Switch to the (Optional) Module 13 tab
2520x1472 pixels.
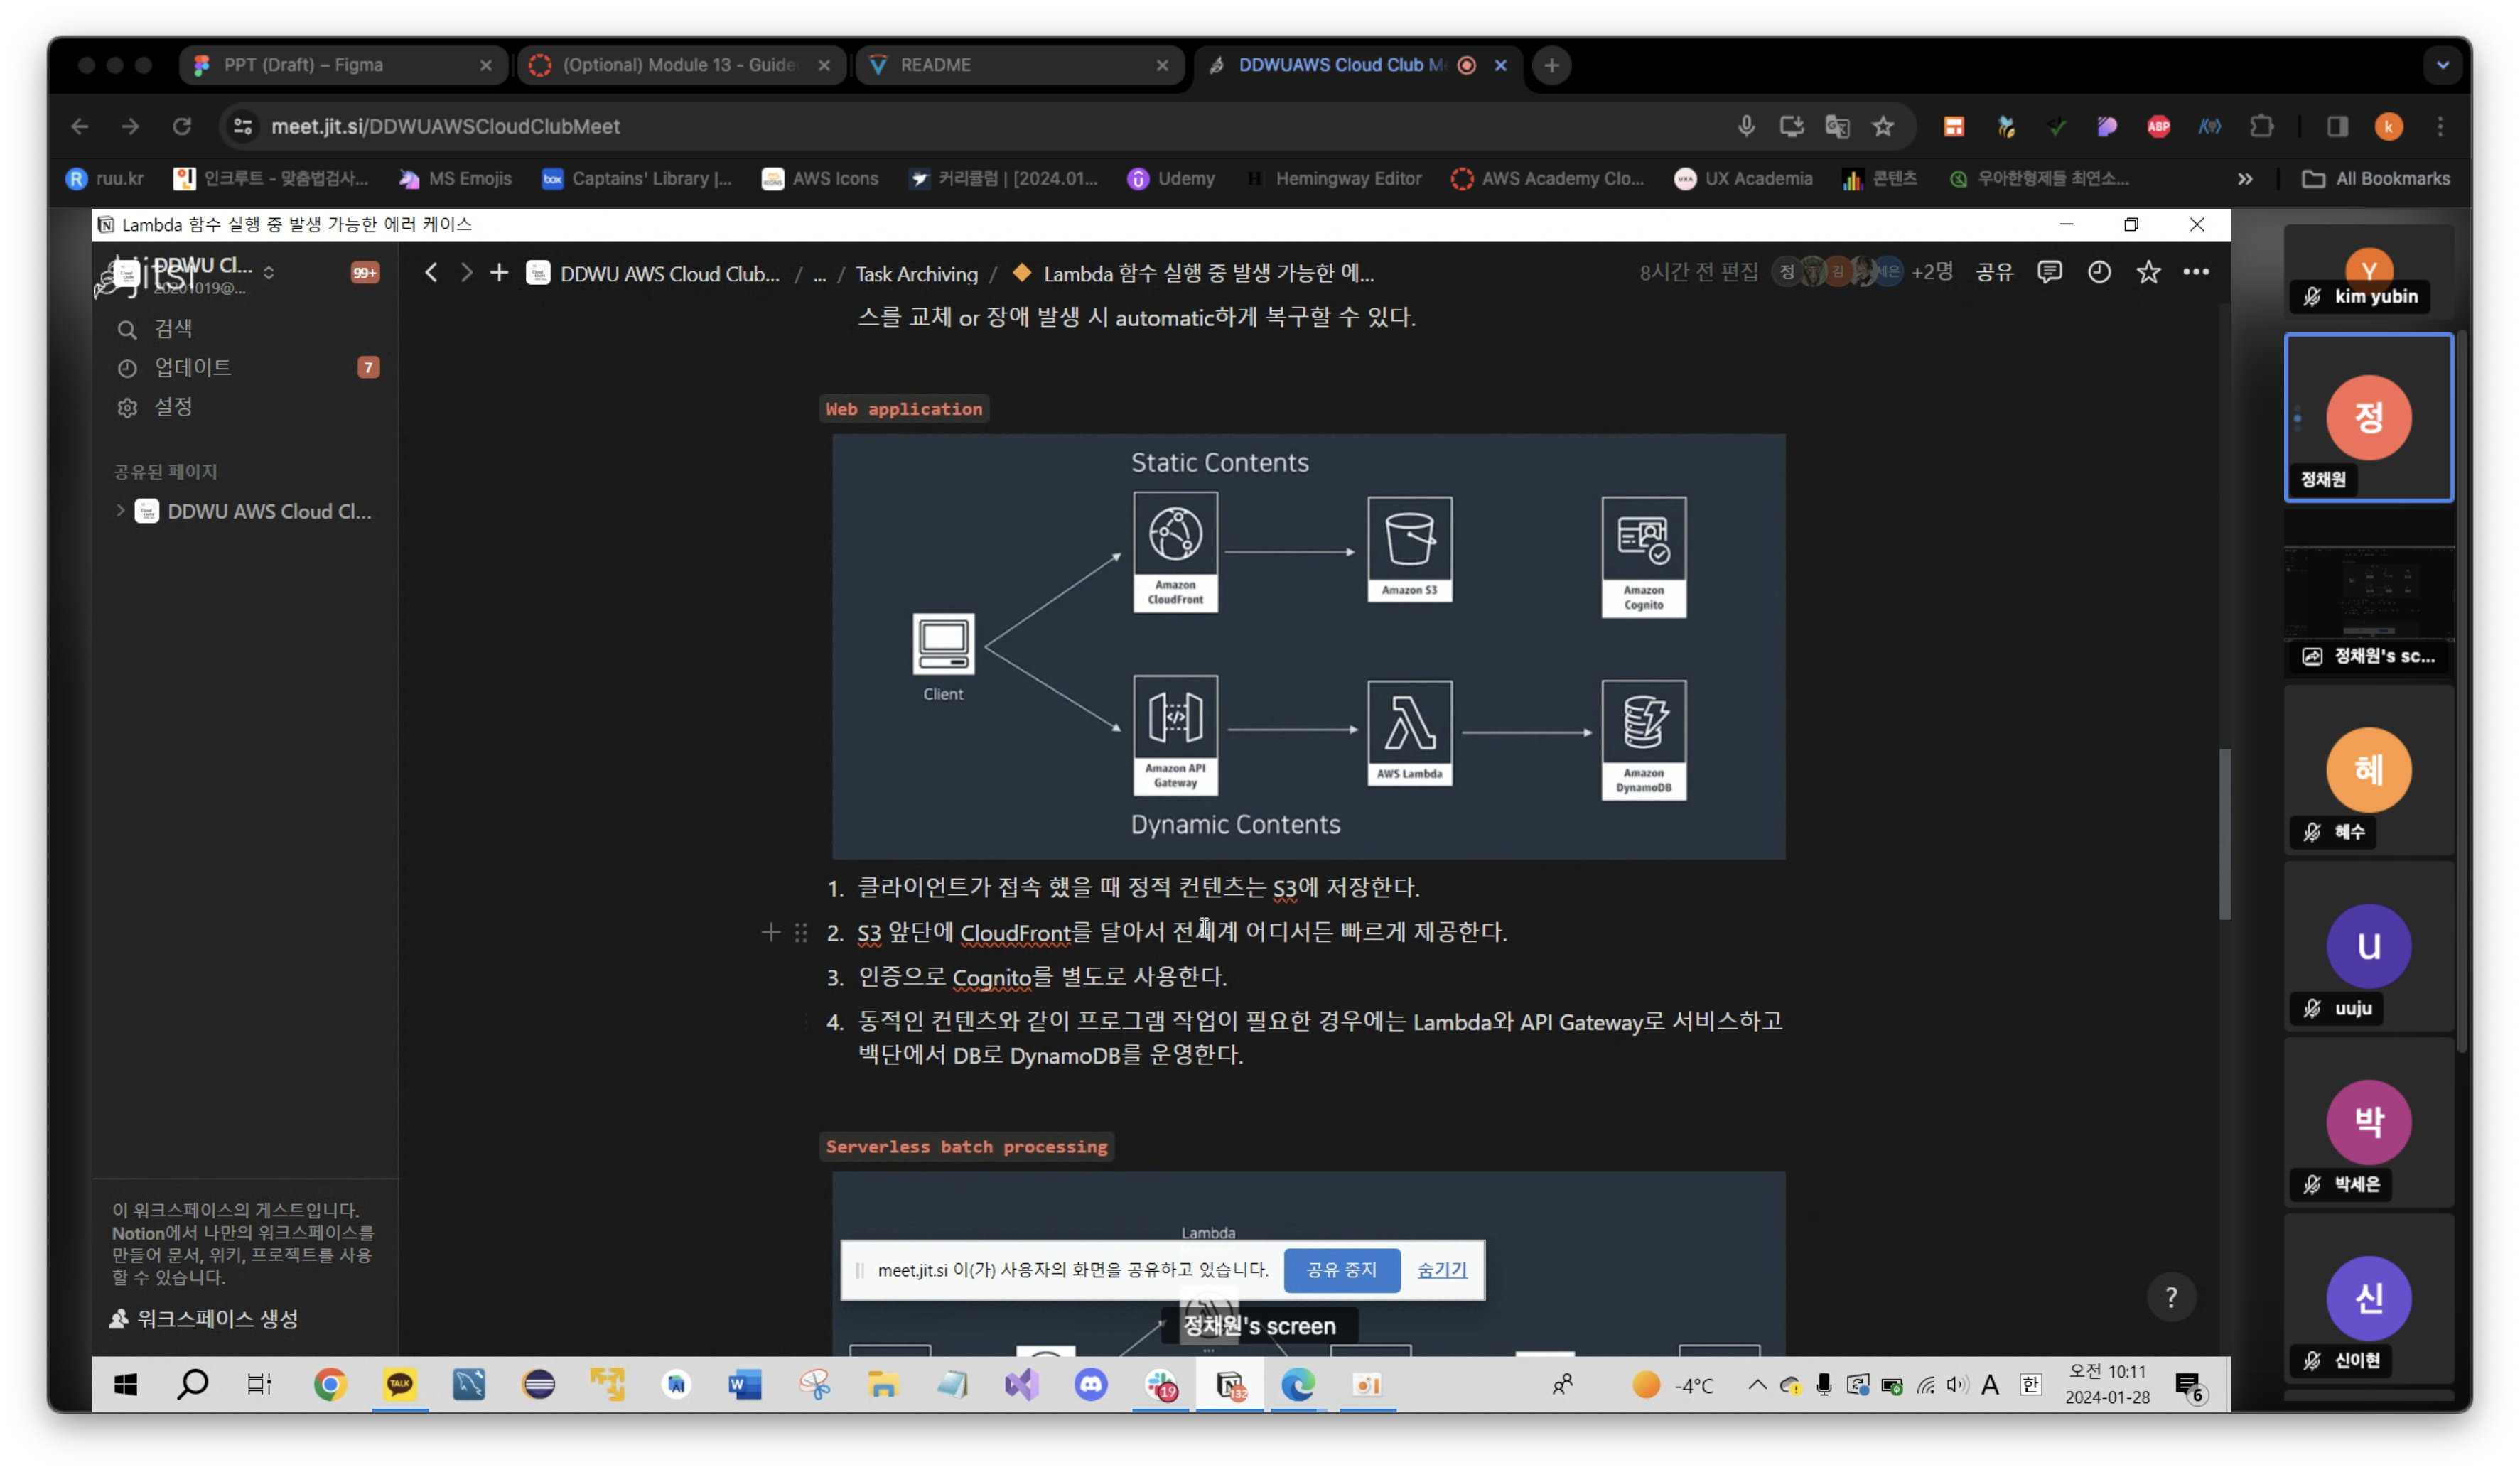(x=682, y=65)
